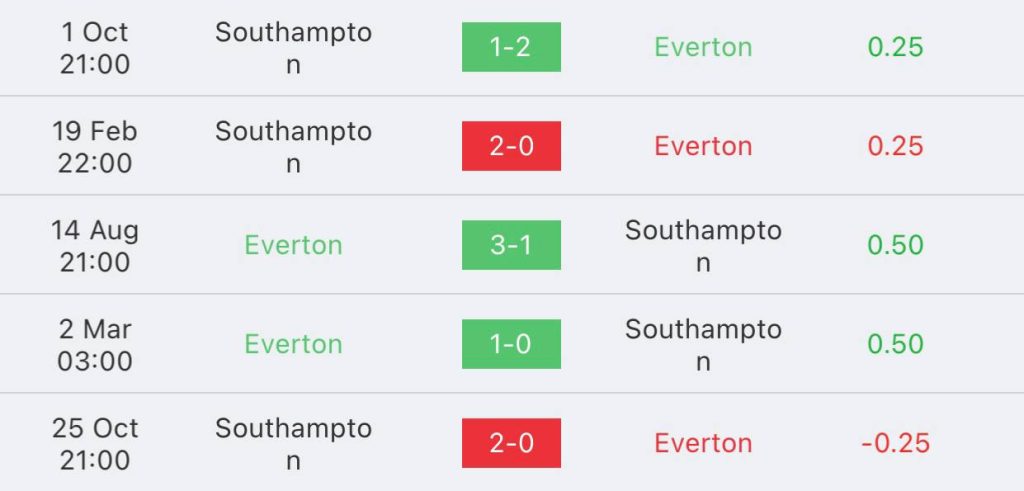
Task: Open the red 2-0 score for 19 Feb
Action: pyautogui.click(x=511, y=146)
